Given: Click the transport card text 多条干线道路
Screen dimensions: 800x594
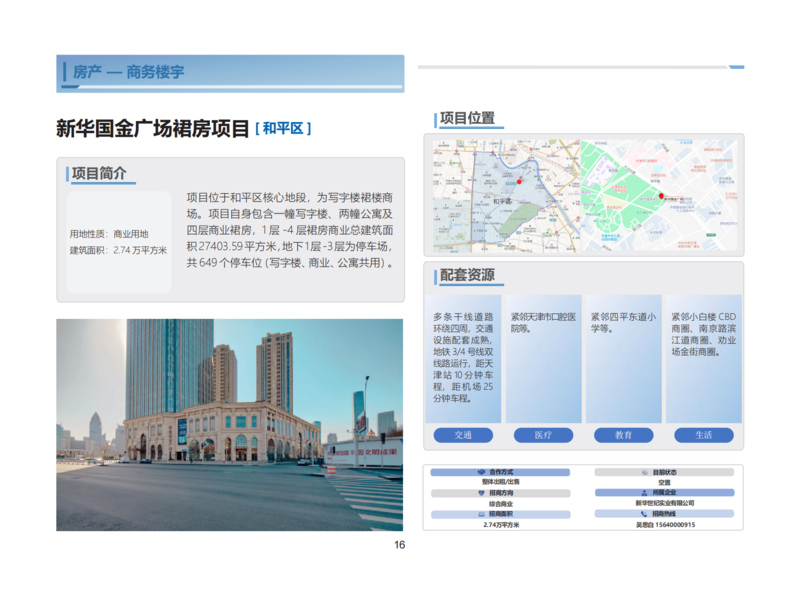Looking at the screenshot, I should [463, 357].
